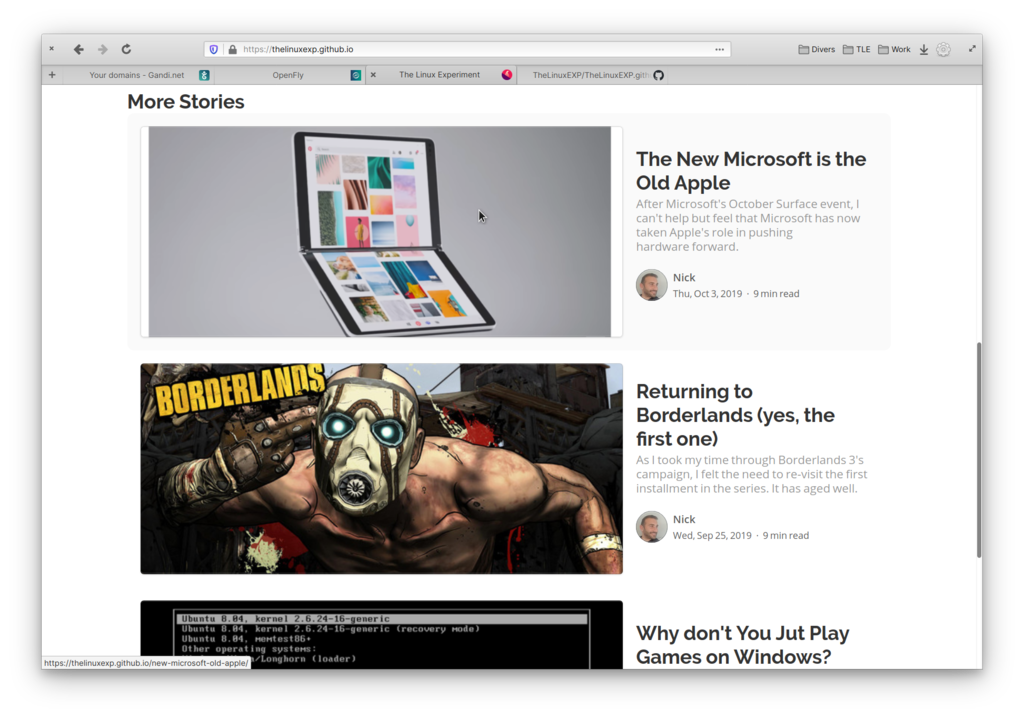The height and width of the screenshot is (718, 1024).
Task: Reload the current page
Action: point(127,49)
